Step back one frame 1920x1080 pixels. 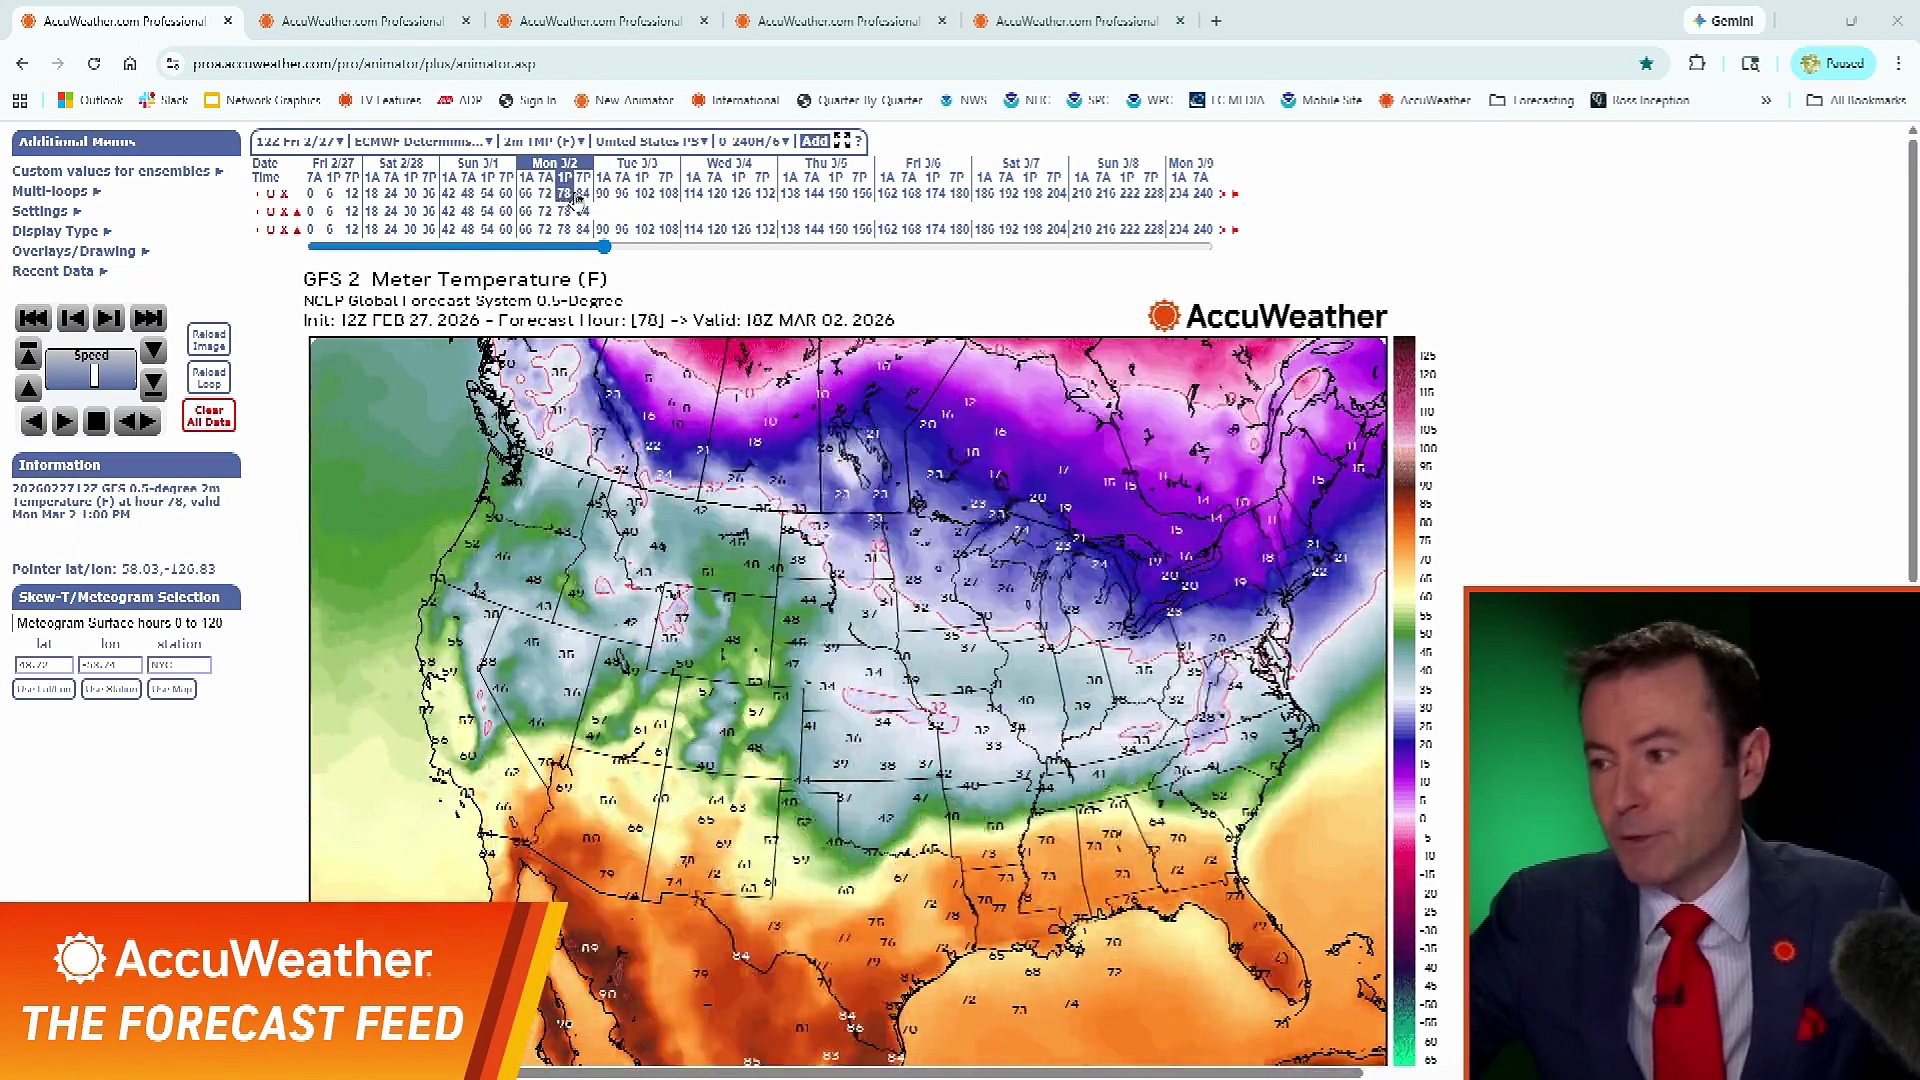[x=72, y=318]
